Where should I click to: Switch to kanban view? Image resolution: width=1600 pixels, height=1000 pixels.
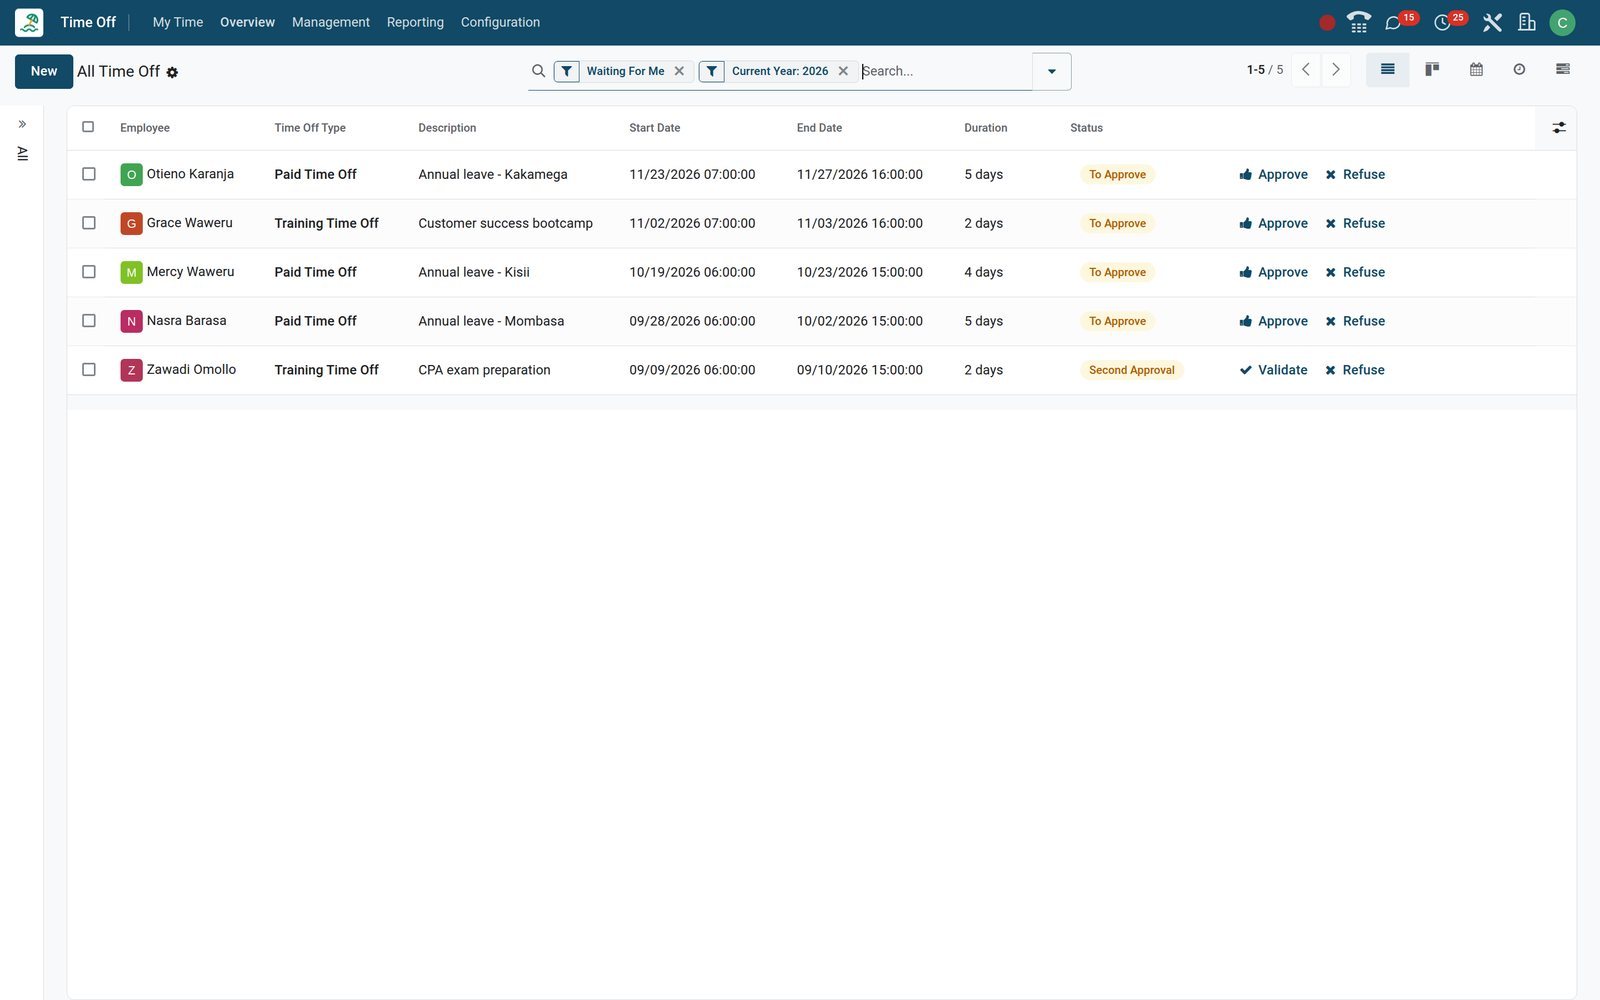(x=1432, y=70)
